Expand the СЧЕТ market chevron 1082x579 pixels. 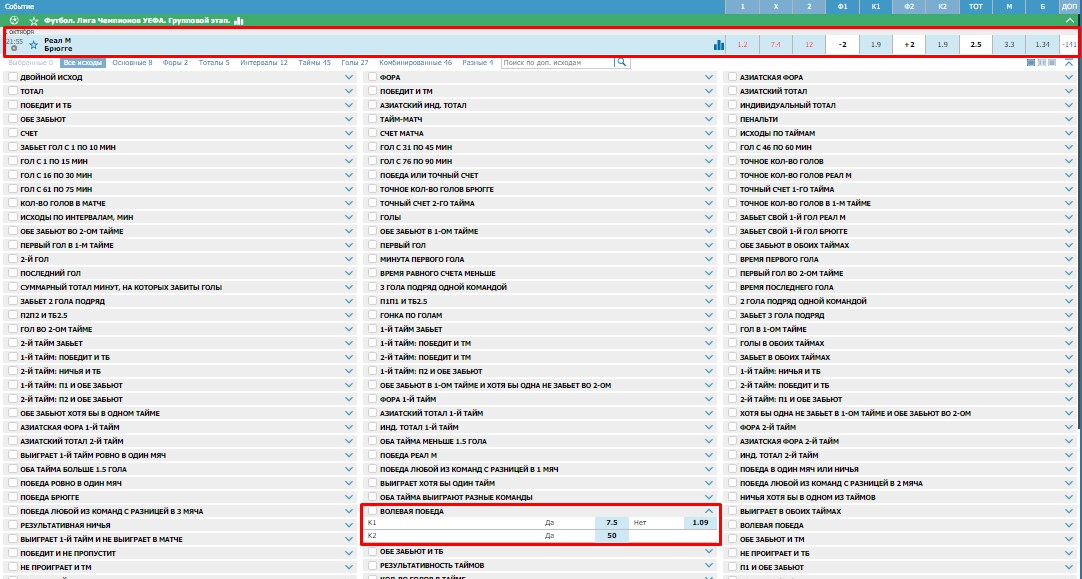click(x=348, y=133)
